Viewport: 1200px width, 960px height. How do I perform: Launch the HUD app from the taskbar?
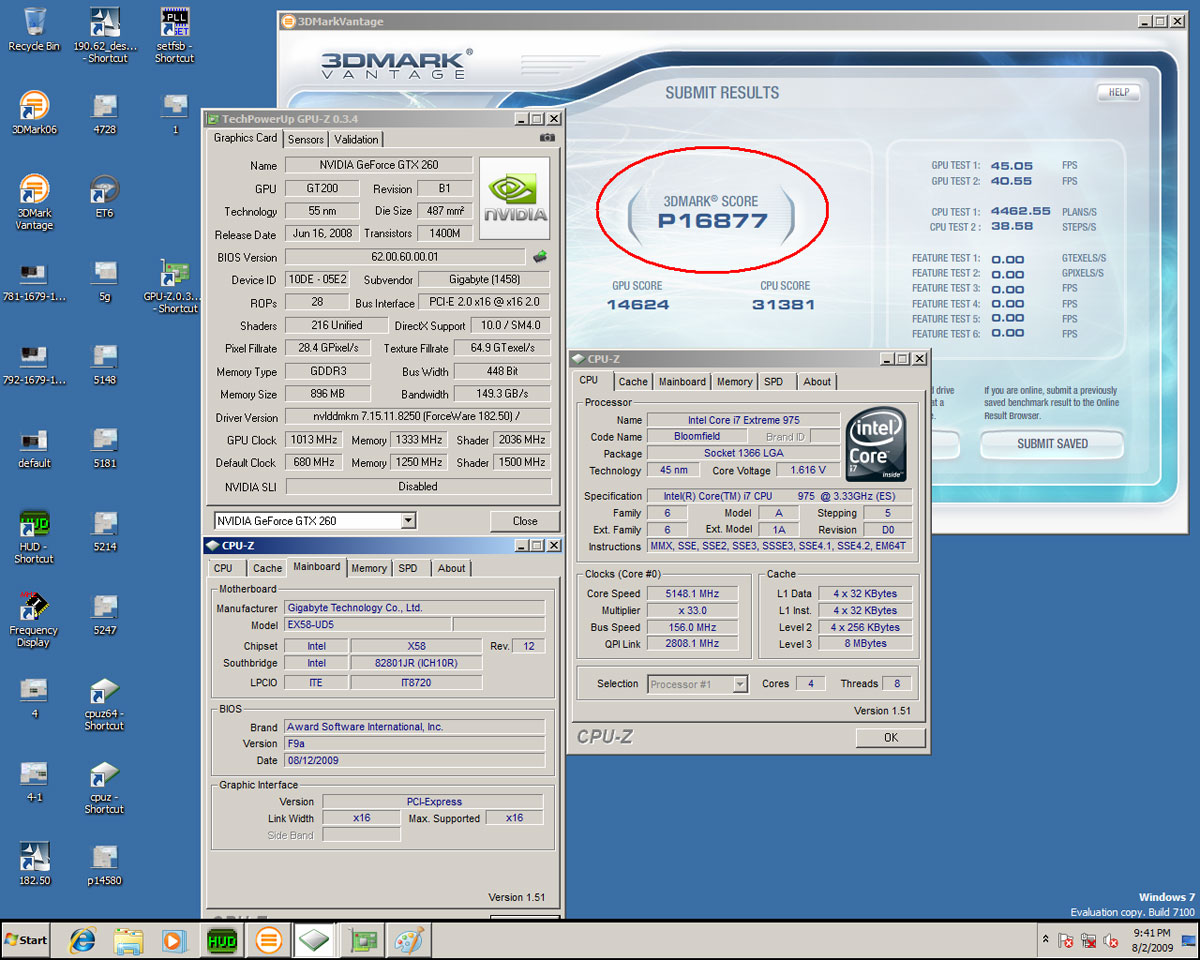tap(221, 940)
